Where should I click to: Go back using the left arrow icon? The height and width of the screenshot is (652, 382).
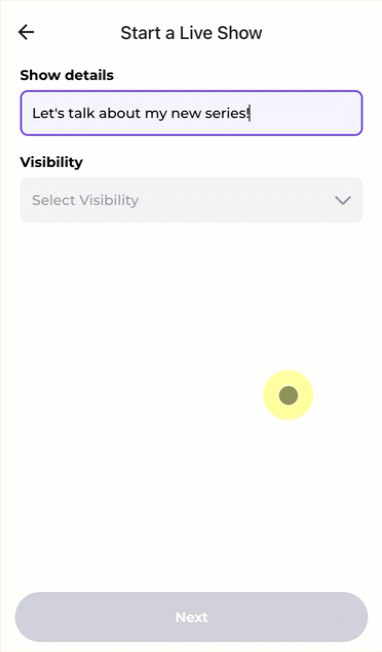tap(26, 32)
